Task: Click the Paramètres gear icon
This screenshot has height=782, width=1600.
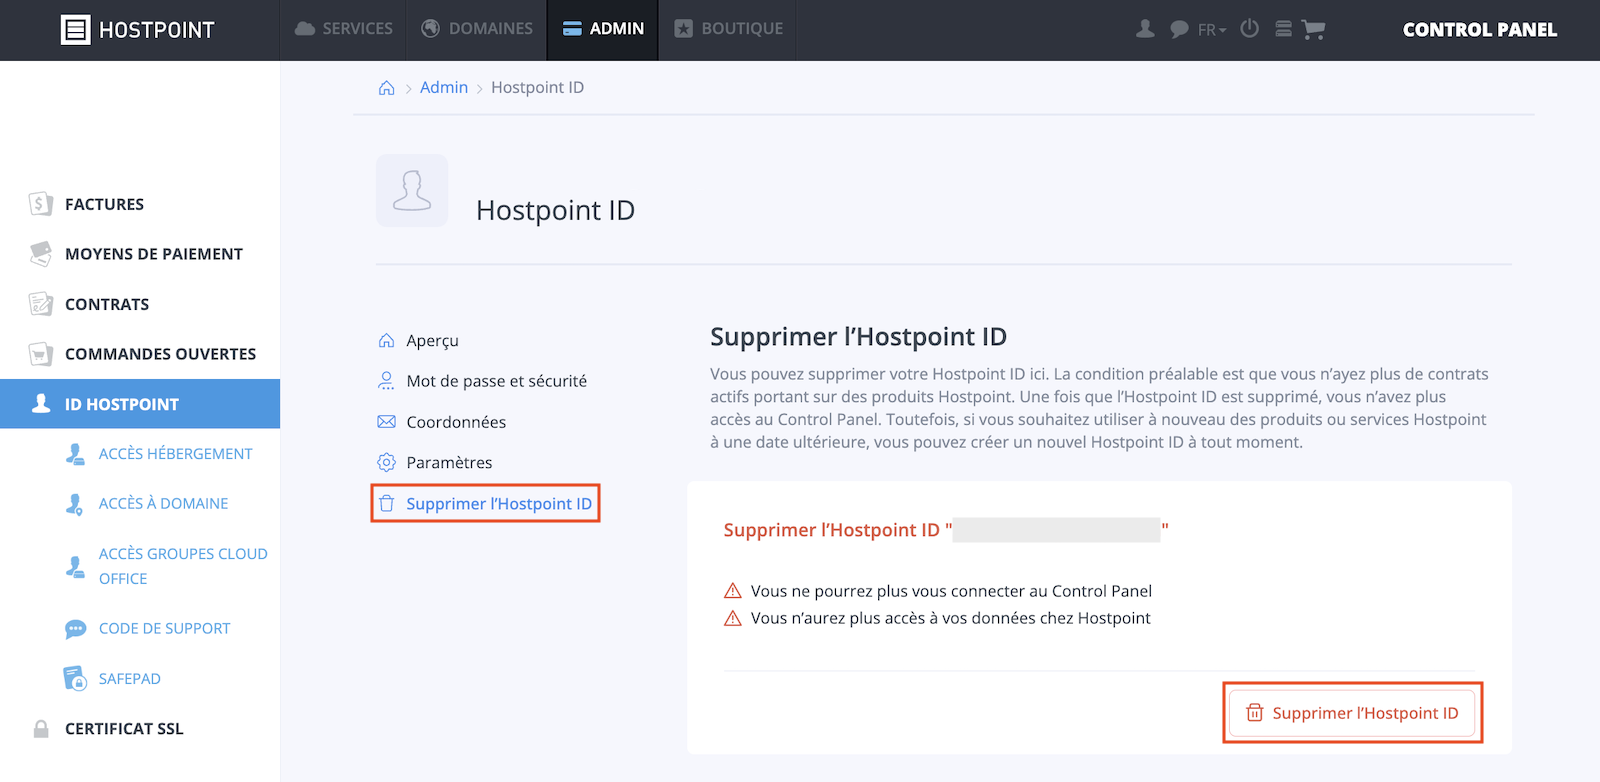Action: point(386,462)
